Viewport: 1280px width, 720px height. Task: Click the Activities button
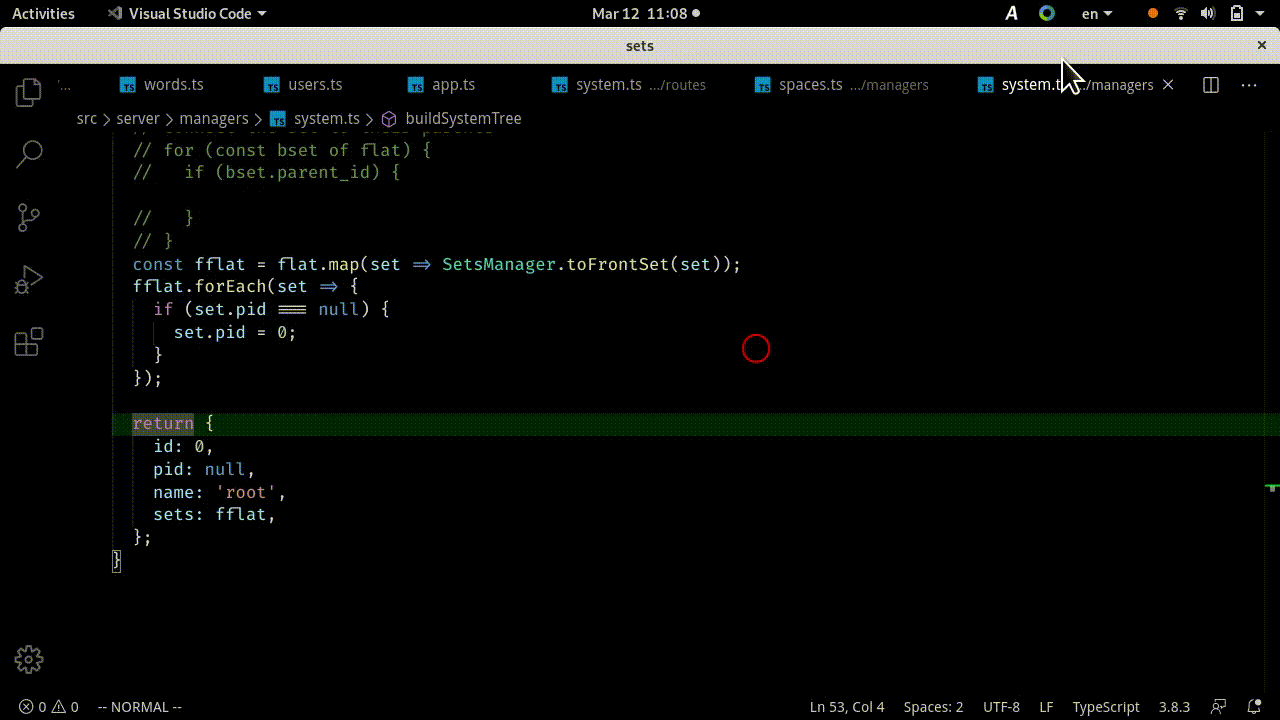(x=43, y=14)
